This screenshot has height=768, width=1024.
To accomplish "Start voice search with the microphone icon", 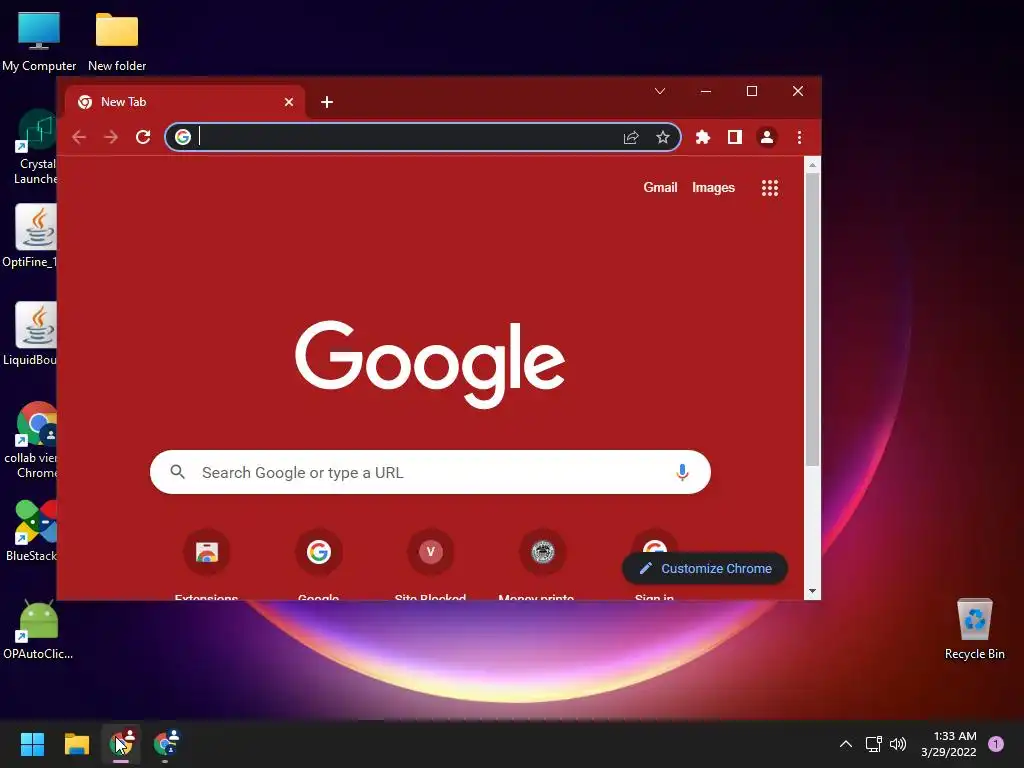I will pos(682,472).
